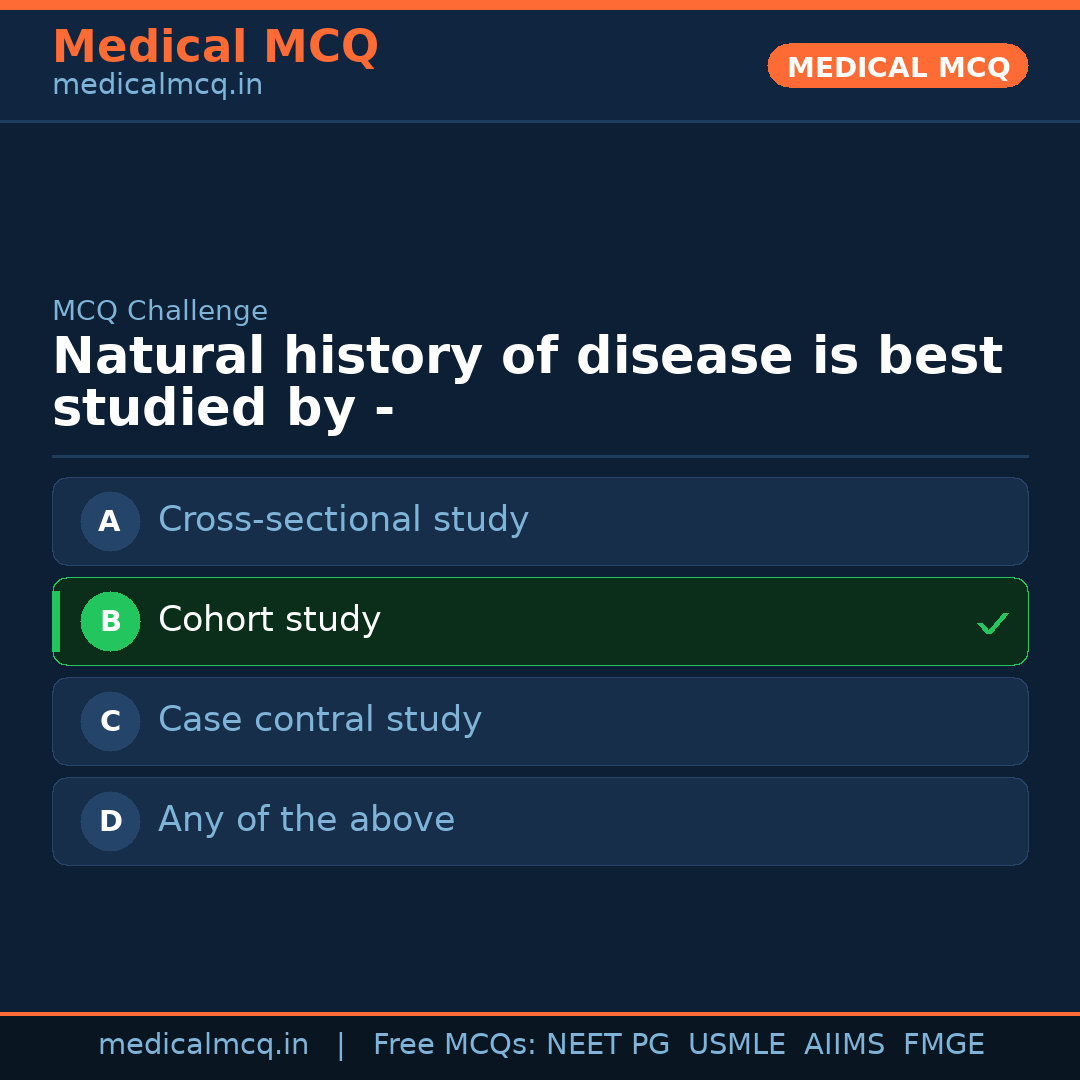Image resolution: width=1080 pixels, height=1080 pixels.
Task: Open the medicalmcq.in footer link
Action: [x=203, y=1043]
